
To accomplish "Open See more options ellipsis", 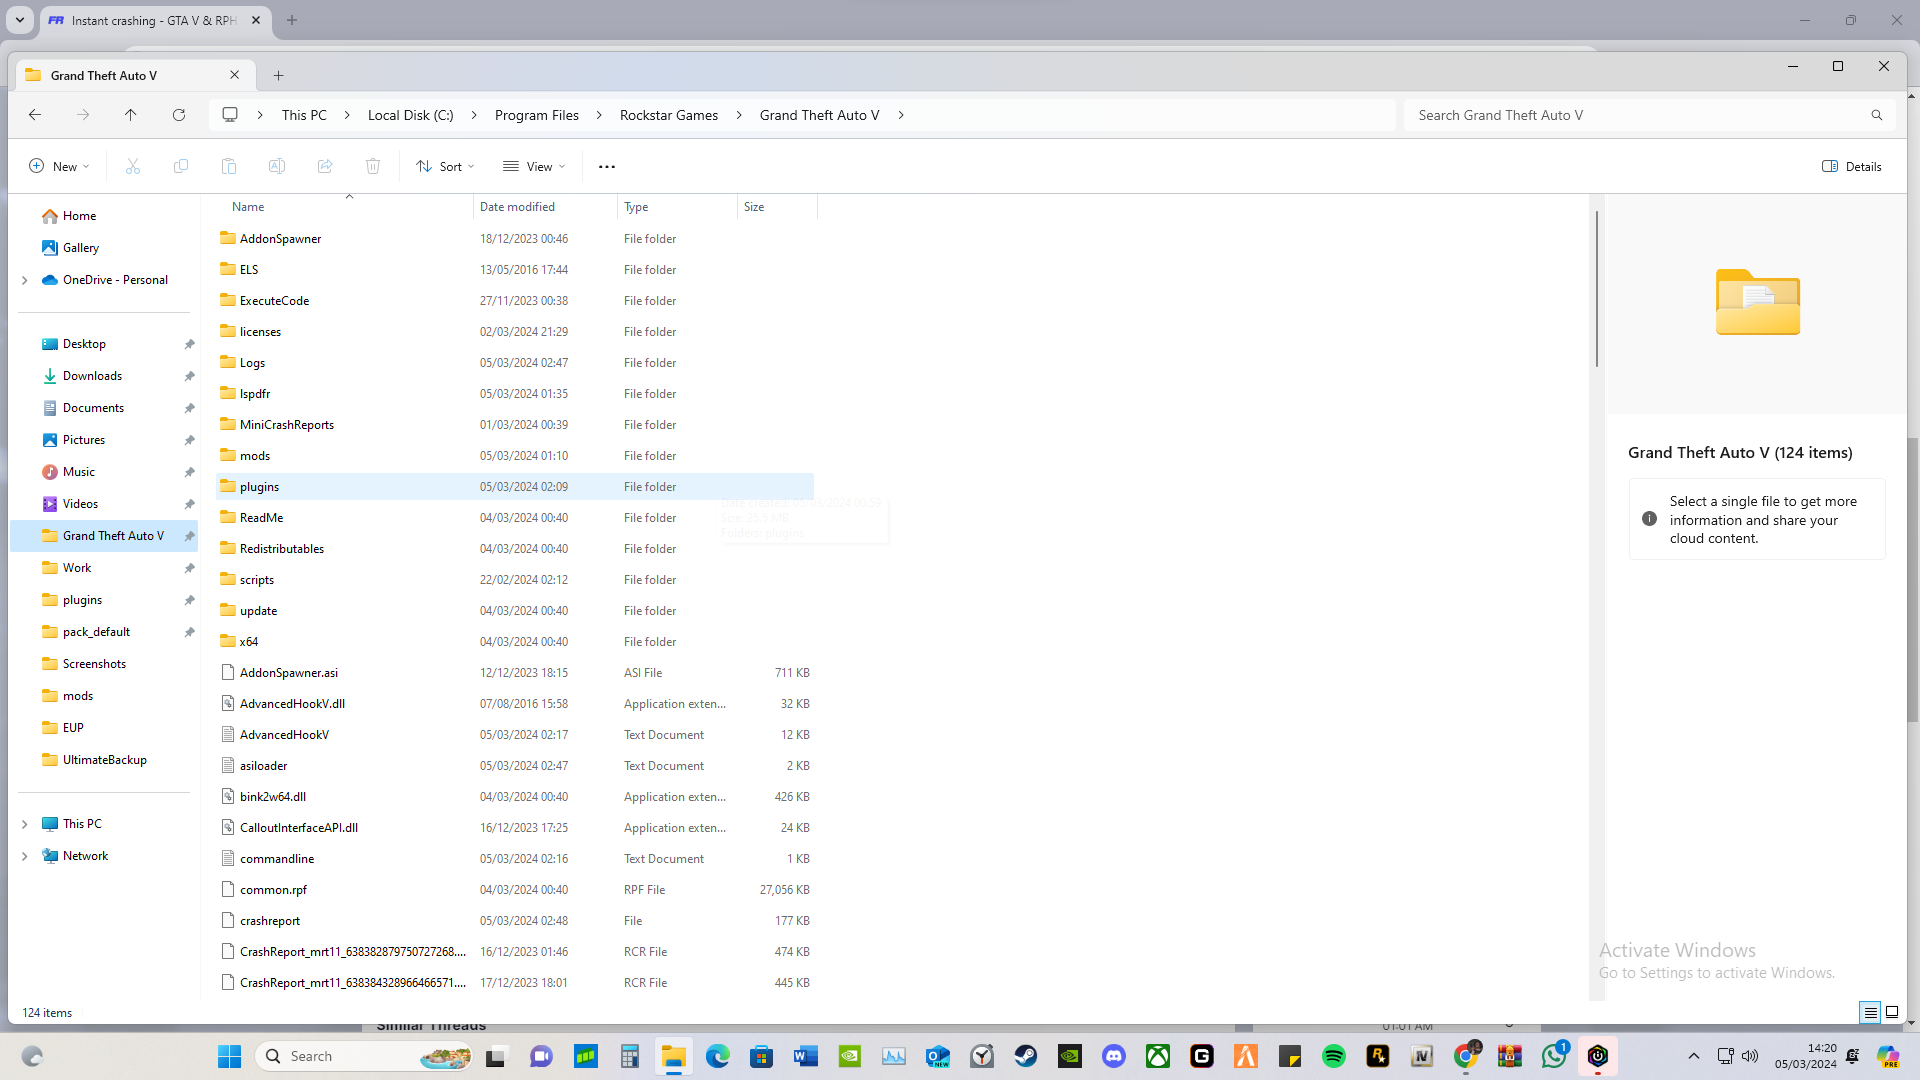I will [607, 166].
